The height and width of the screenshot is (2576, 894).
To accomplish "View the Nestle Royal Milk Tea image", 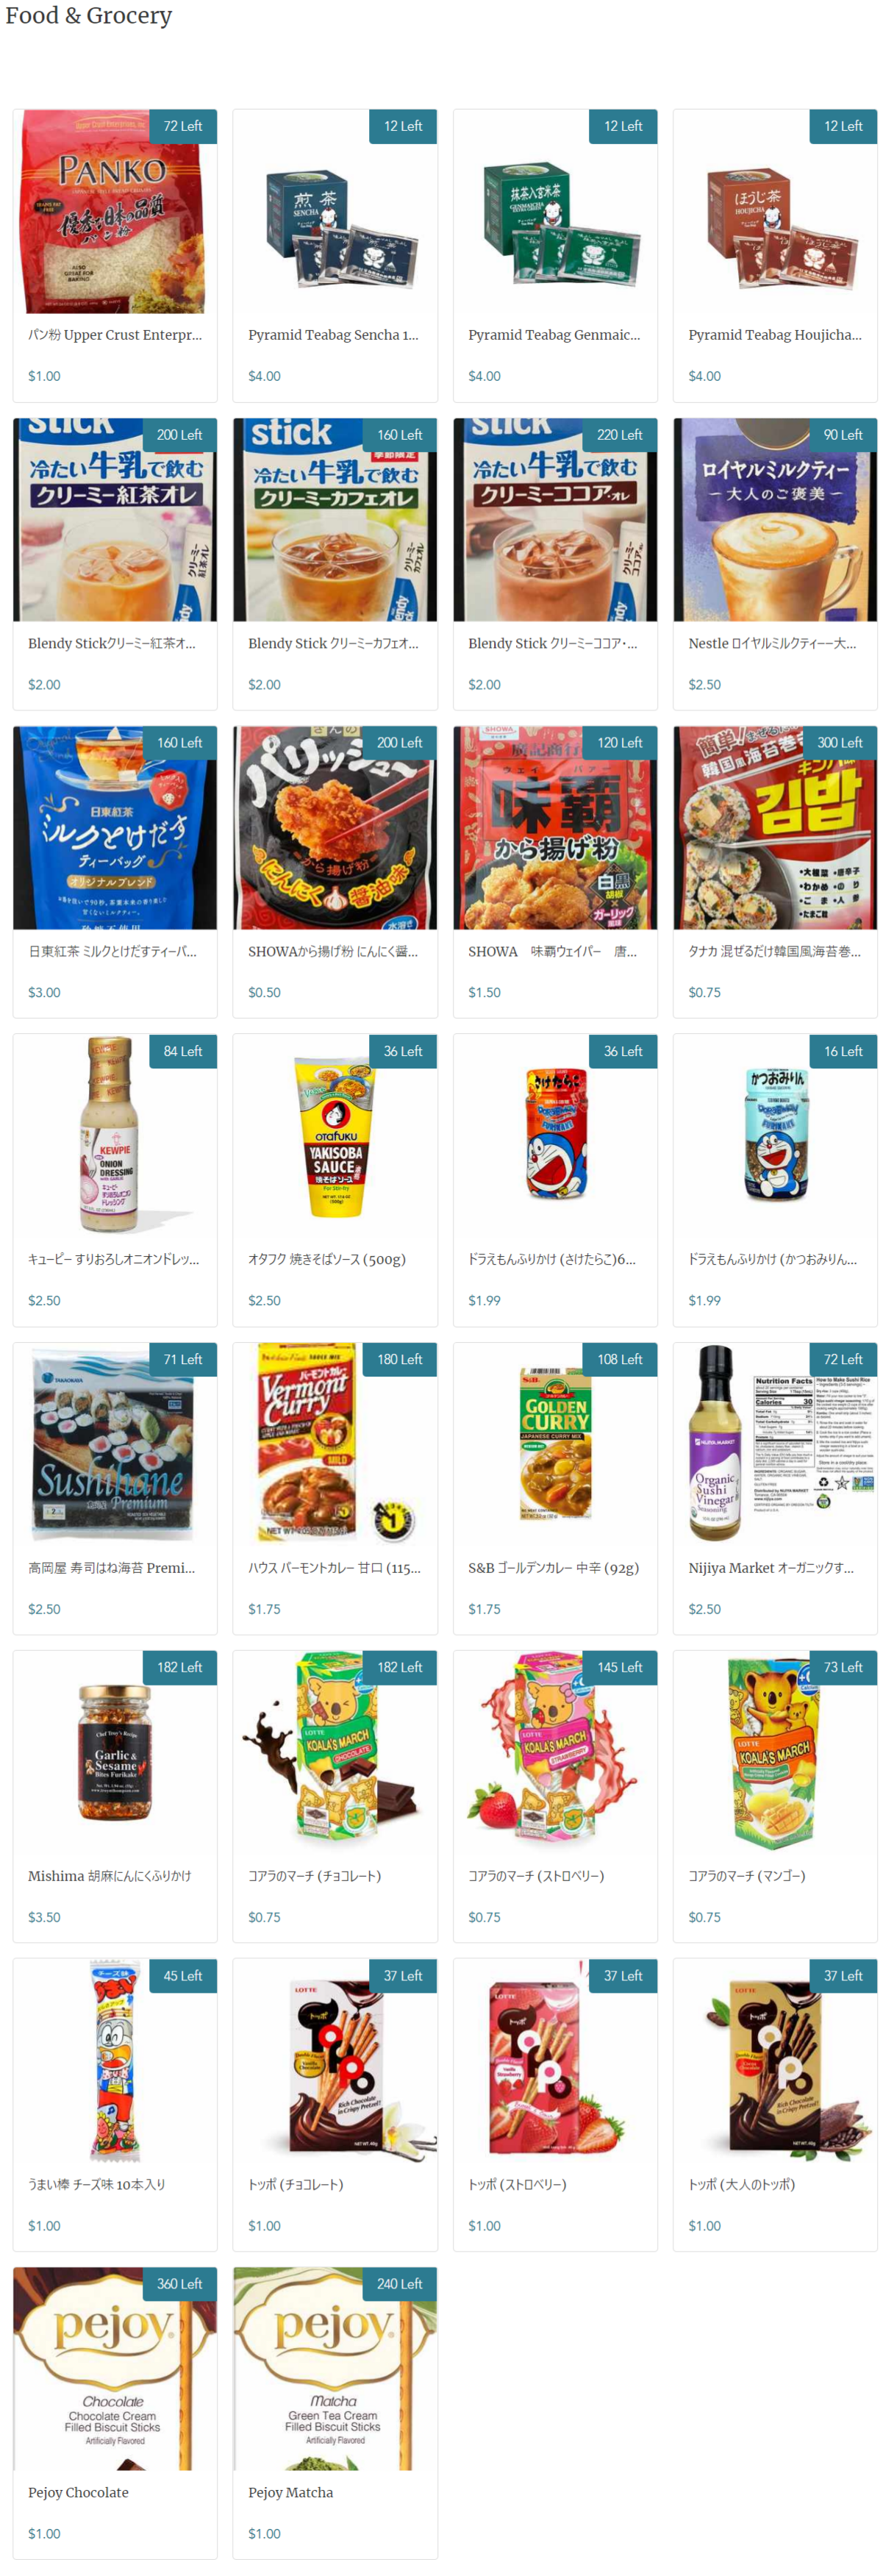I will [774, 519].
